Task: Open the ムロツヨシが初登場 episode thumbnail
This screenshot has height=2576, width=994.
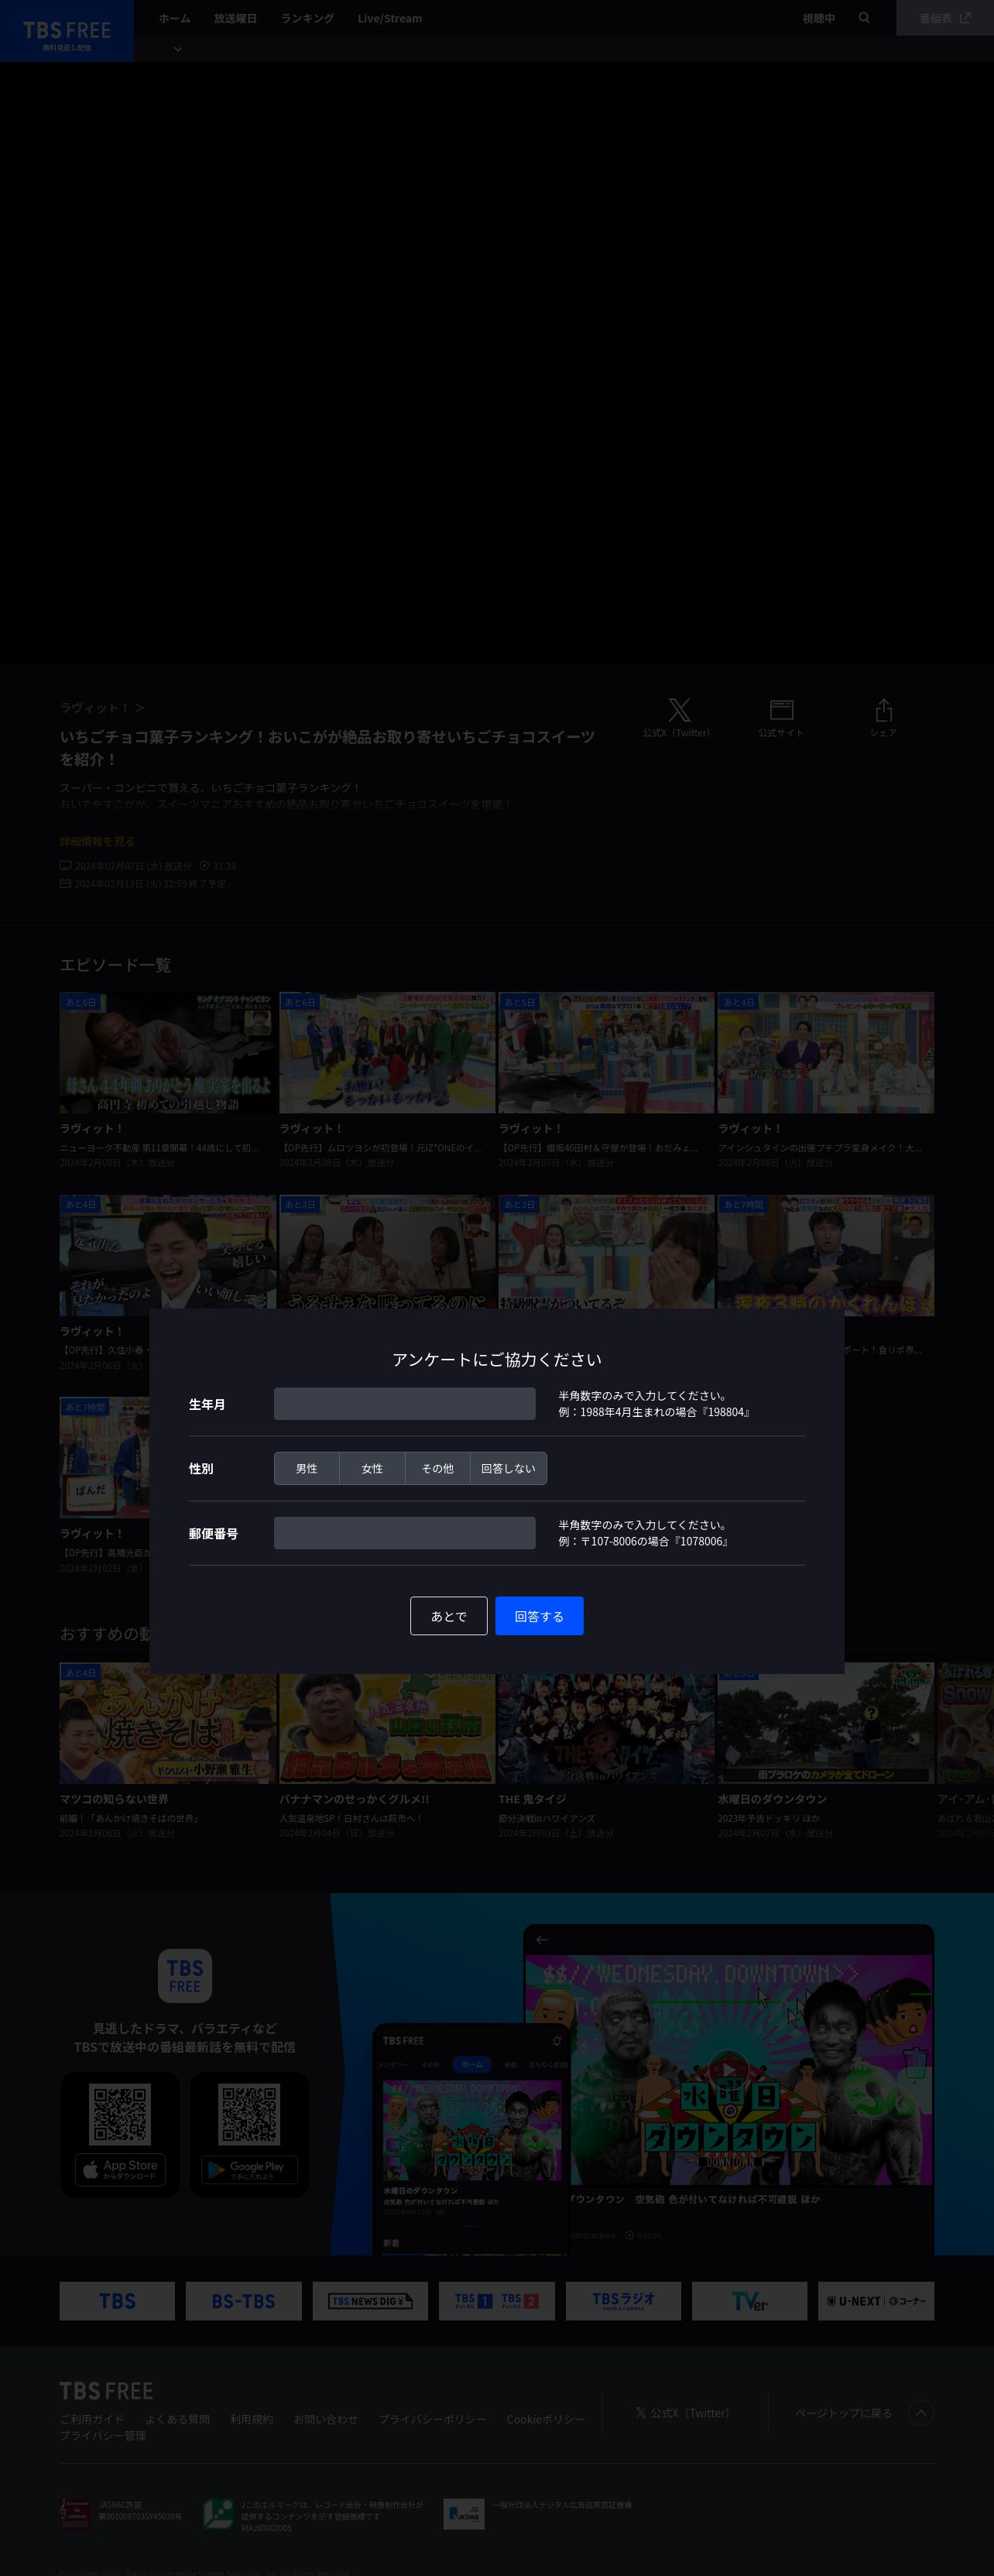Action: click(x=387, y=1052)
